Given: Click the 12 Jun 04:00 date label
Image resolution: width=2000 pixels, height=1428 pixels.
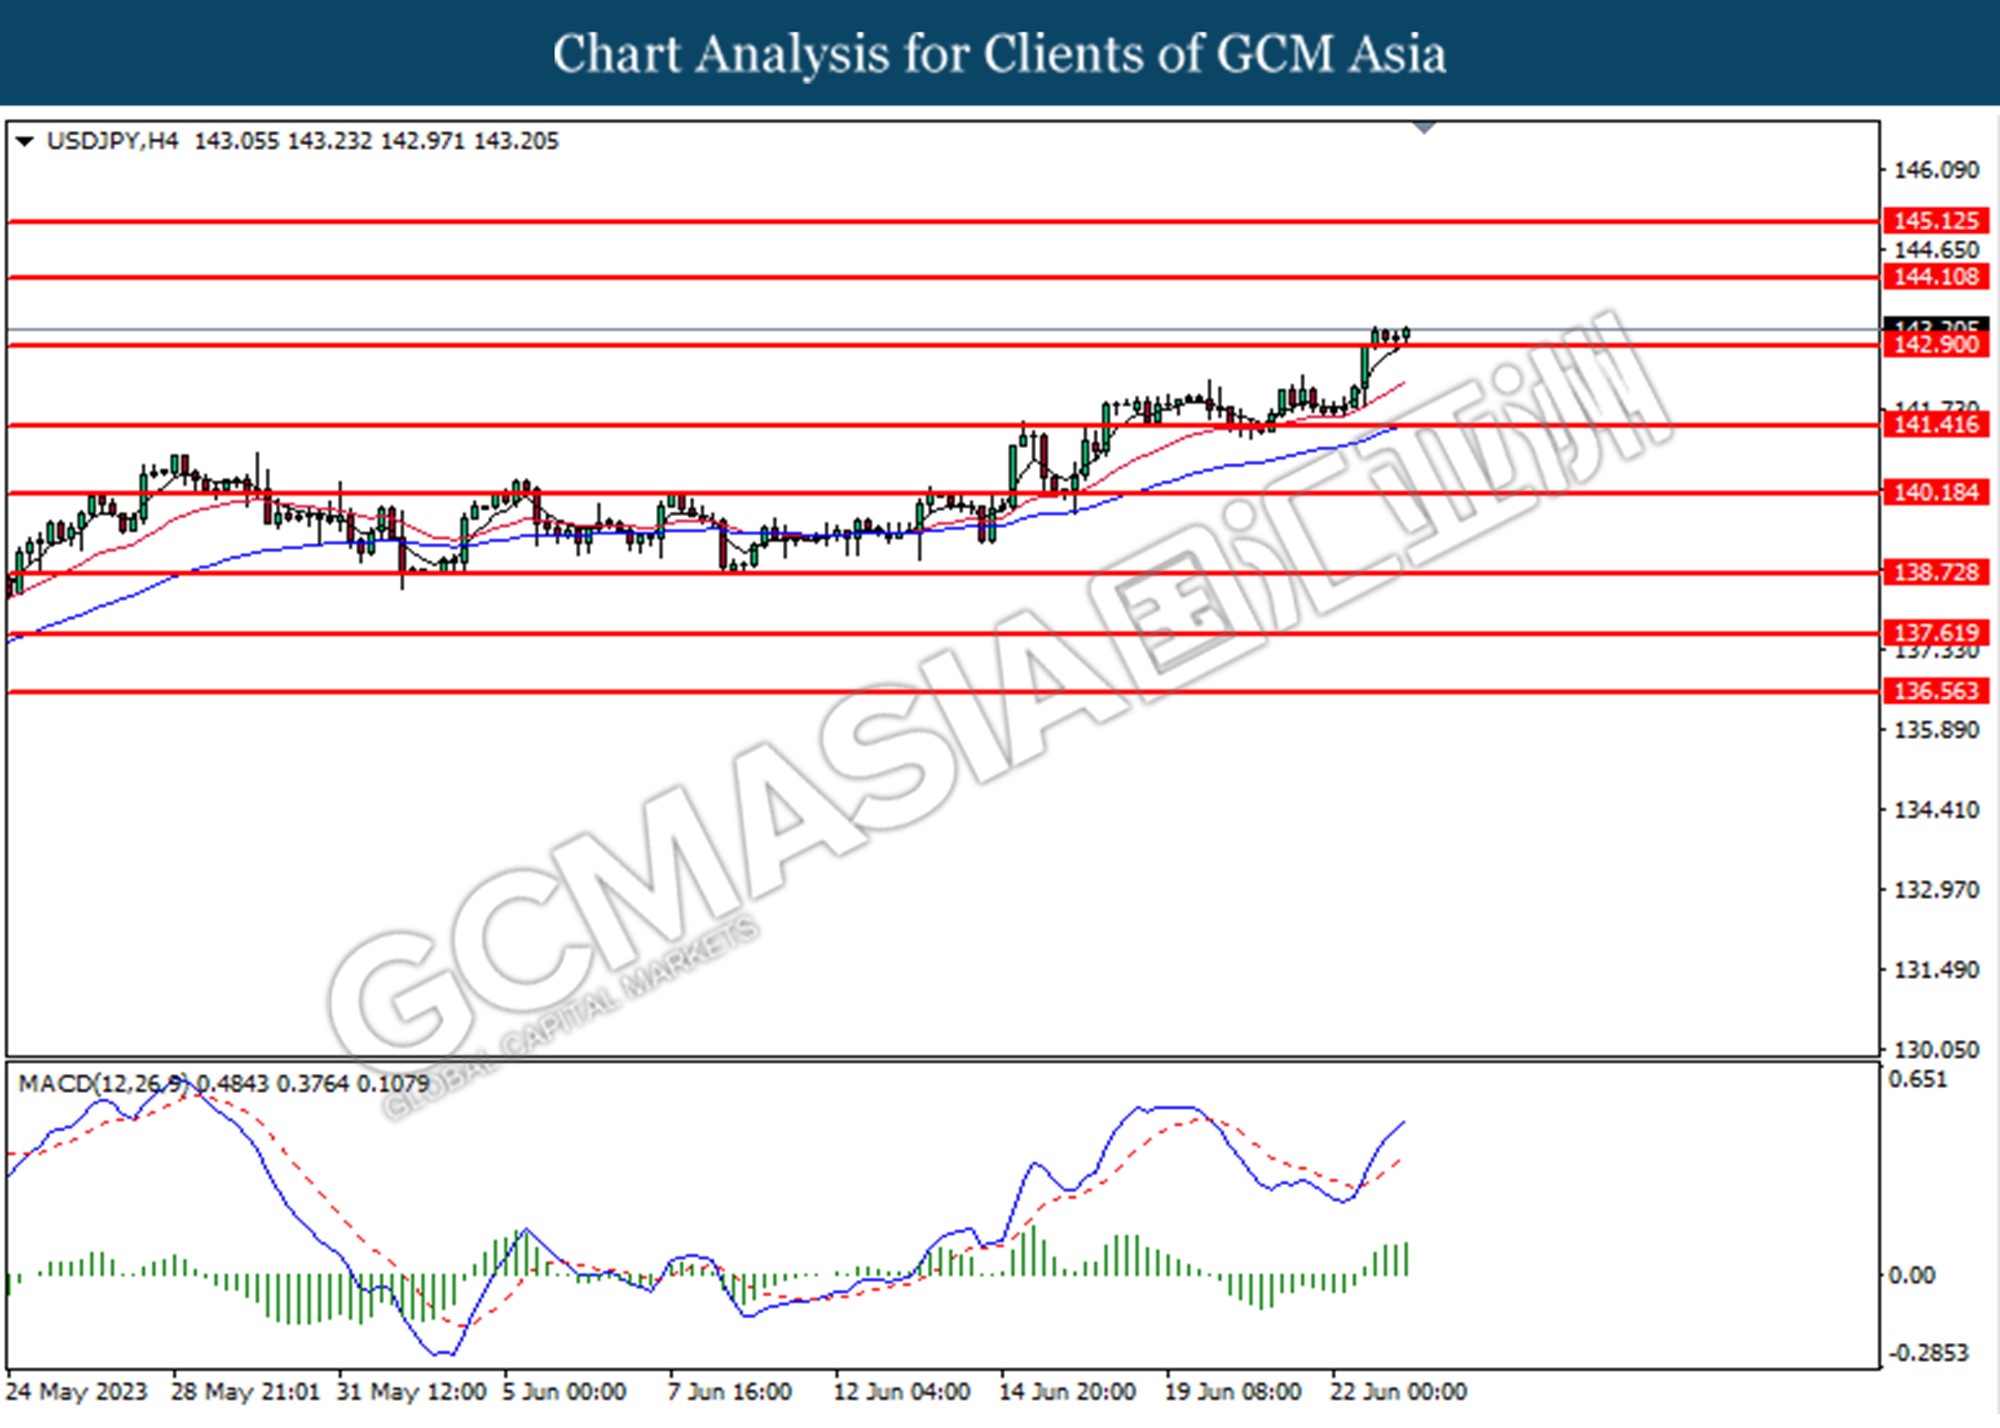Looking at the screenshot, I should pyautogui.click(x=902, y=1392).
